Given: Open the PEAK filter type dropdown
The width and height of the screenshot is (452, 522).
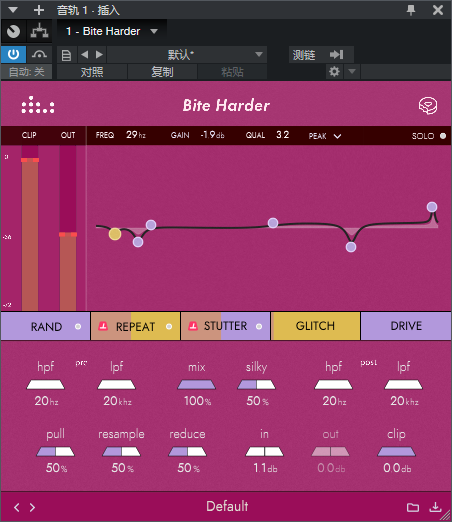Looking at the screenshot, I should click(325, 136).
